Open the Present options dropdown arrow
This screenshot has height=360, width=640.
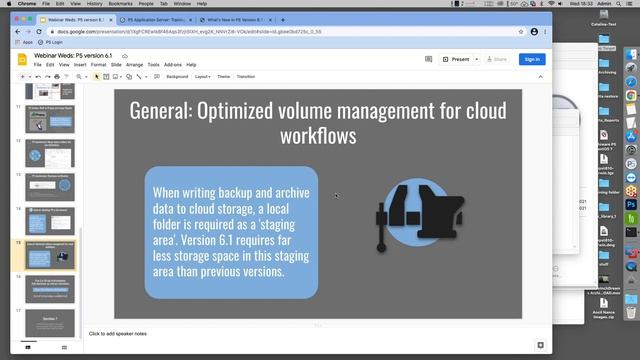tap(476, 60)
